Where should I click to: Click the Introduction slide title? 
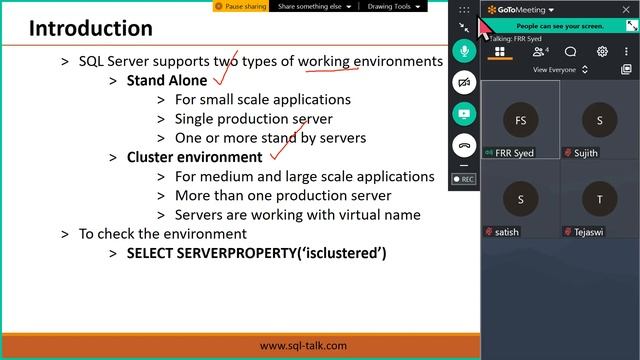pos(91,29)
